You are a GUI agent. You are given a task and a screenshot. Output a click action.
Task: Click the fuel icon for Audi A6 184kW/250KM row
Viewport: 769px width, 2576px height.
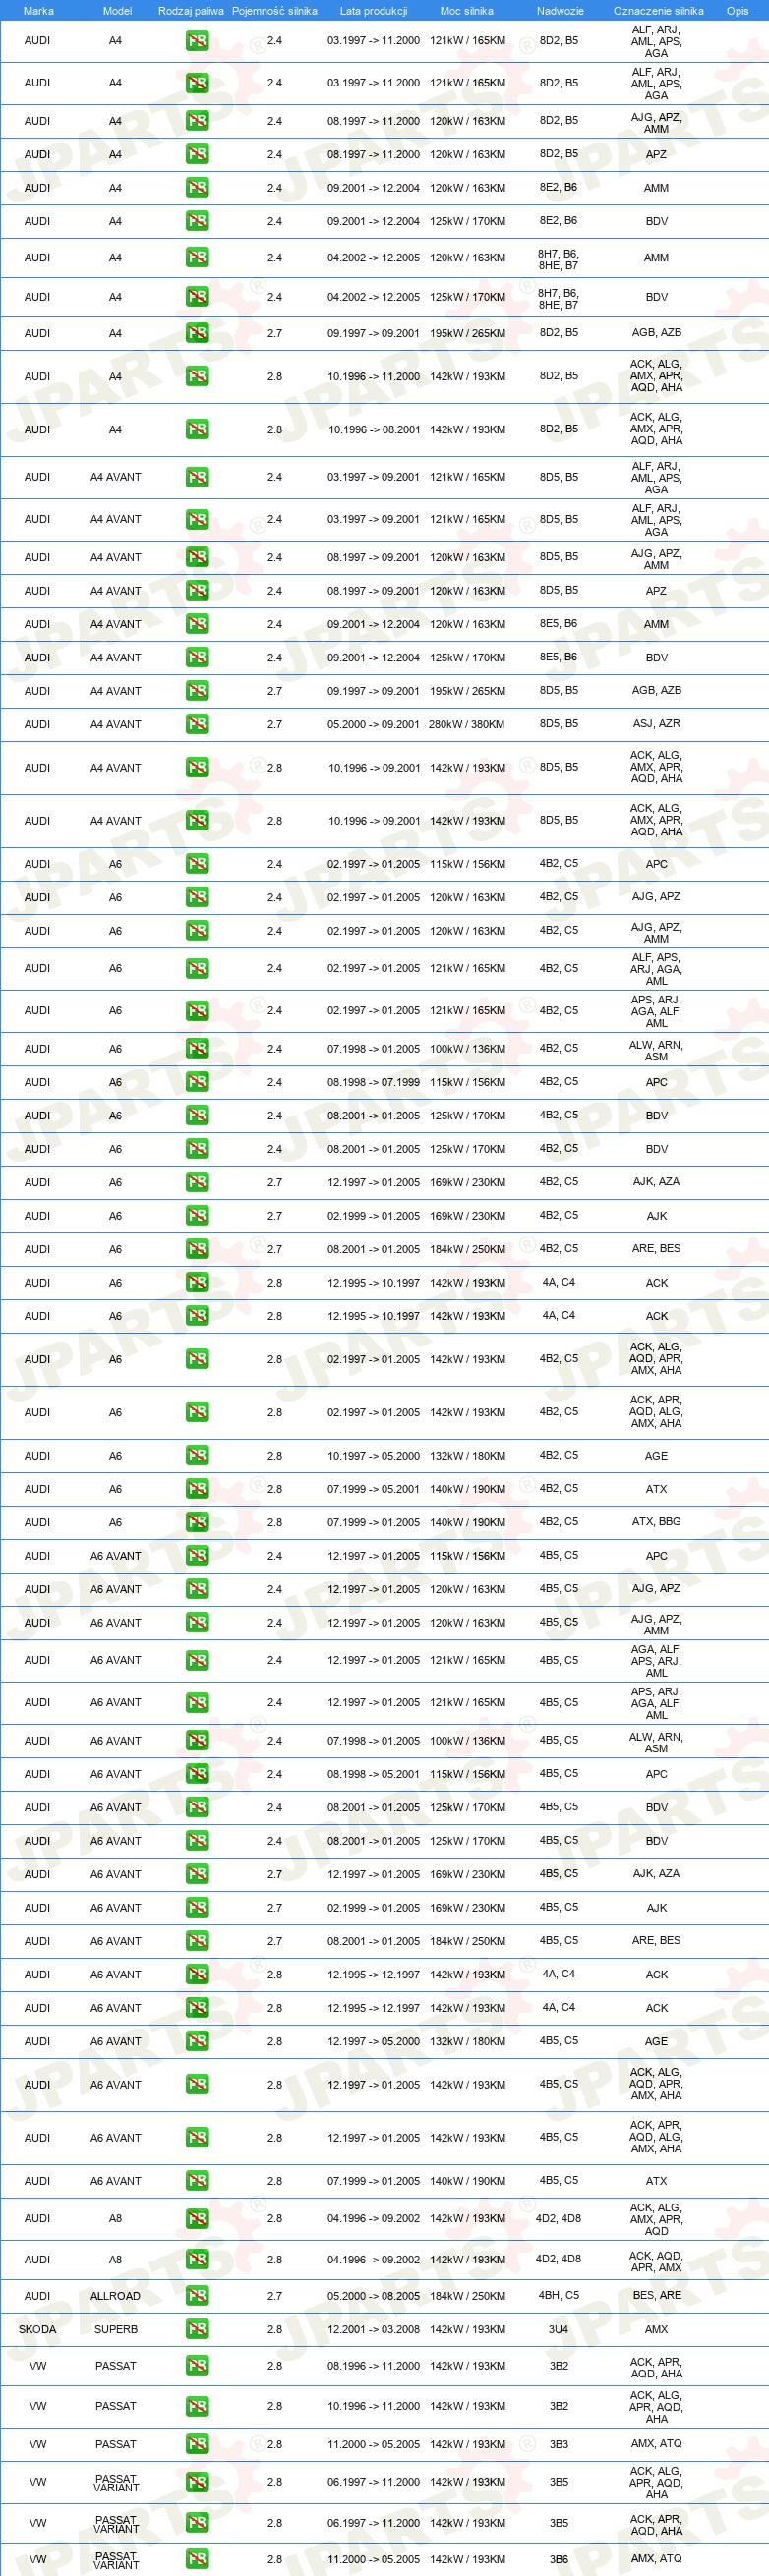pos(197,1249)
